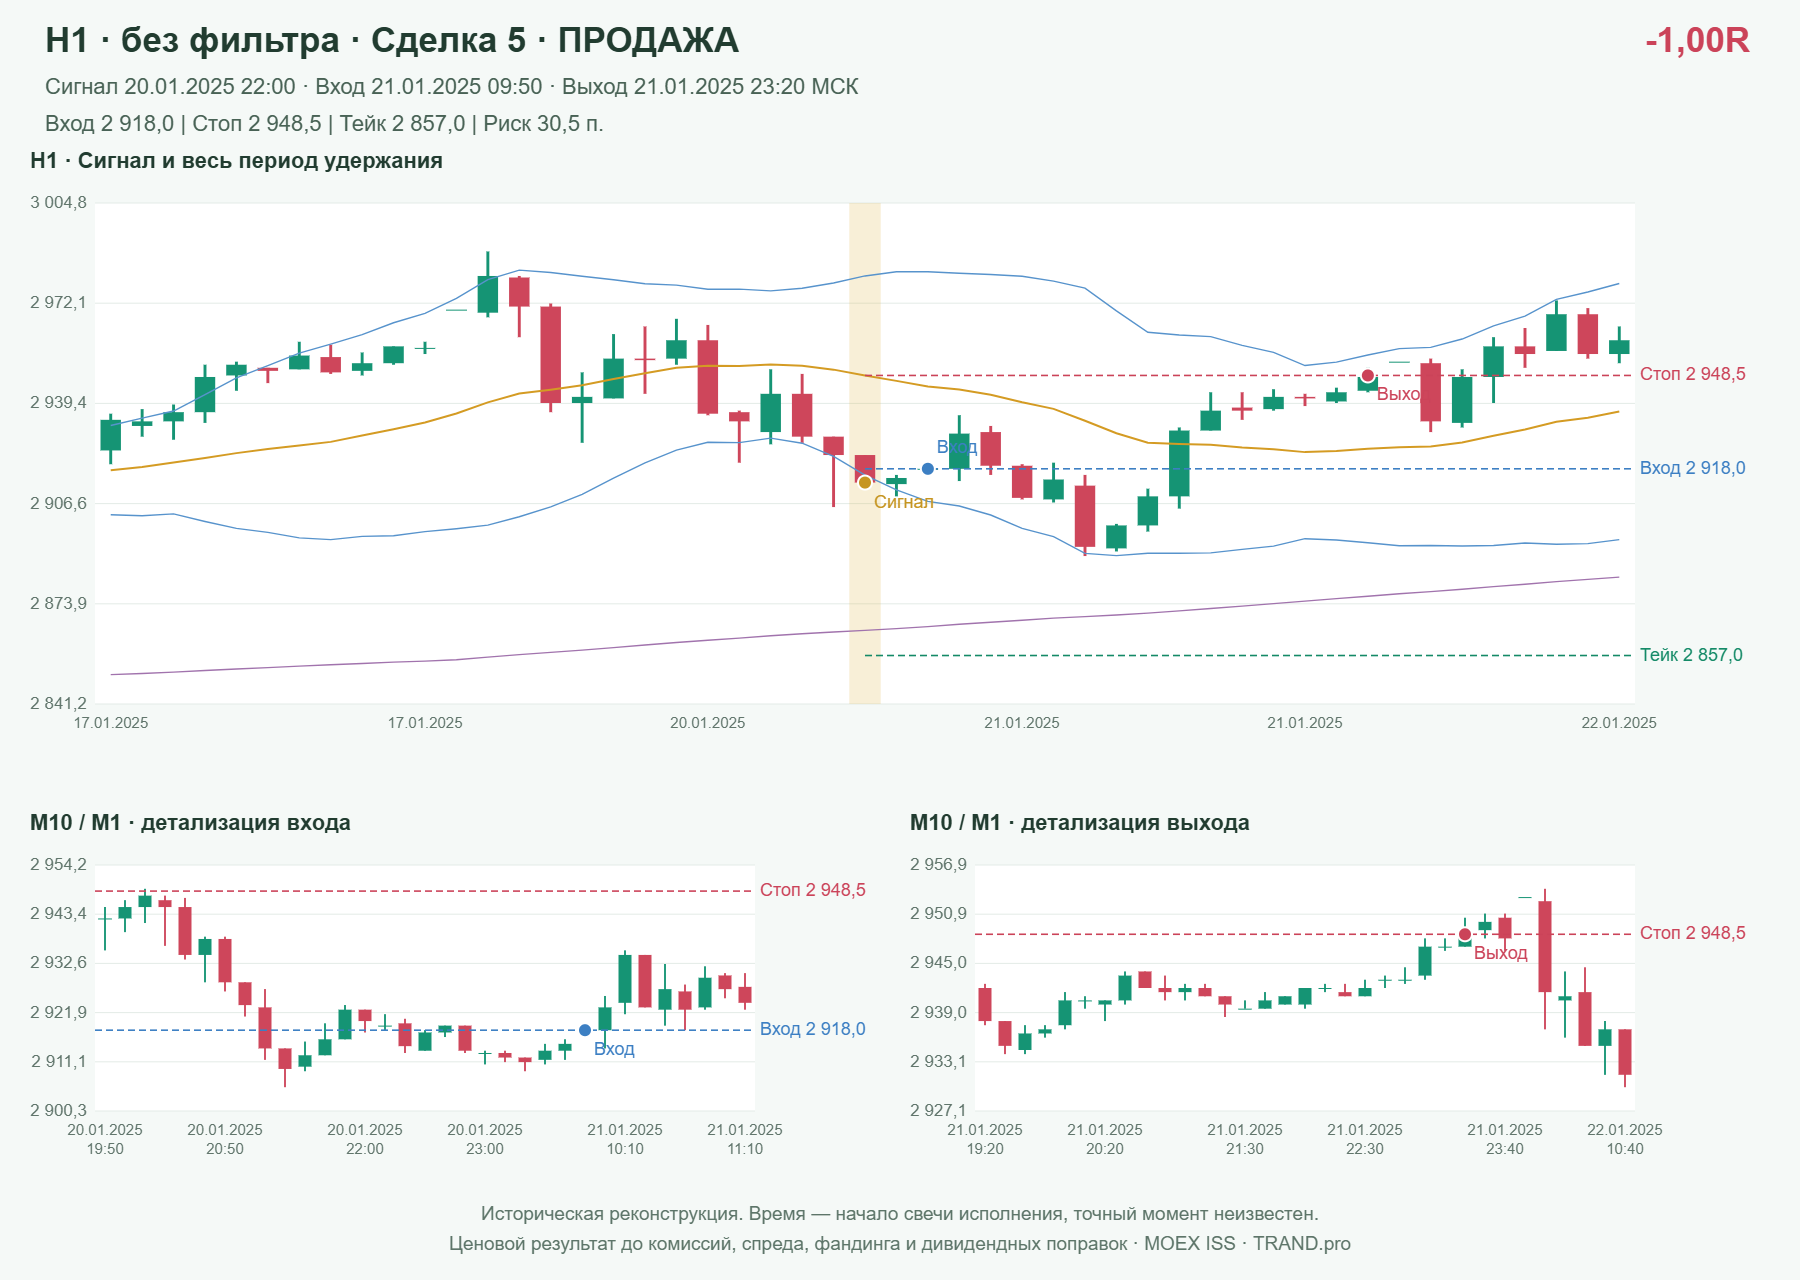Click the 'Историческая реконструкция' footer note

pyautogui.click(x=900, y=1214)
